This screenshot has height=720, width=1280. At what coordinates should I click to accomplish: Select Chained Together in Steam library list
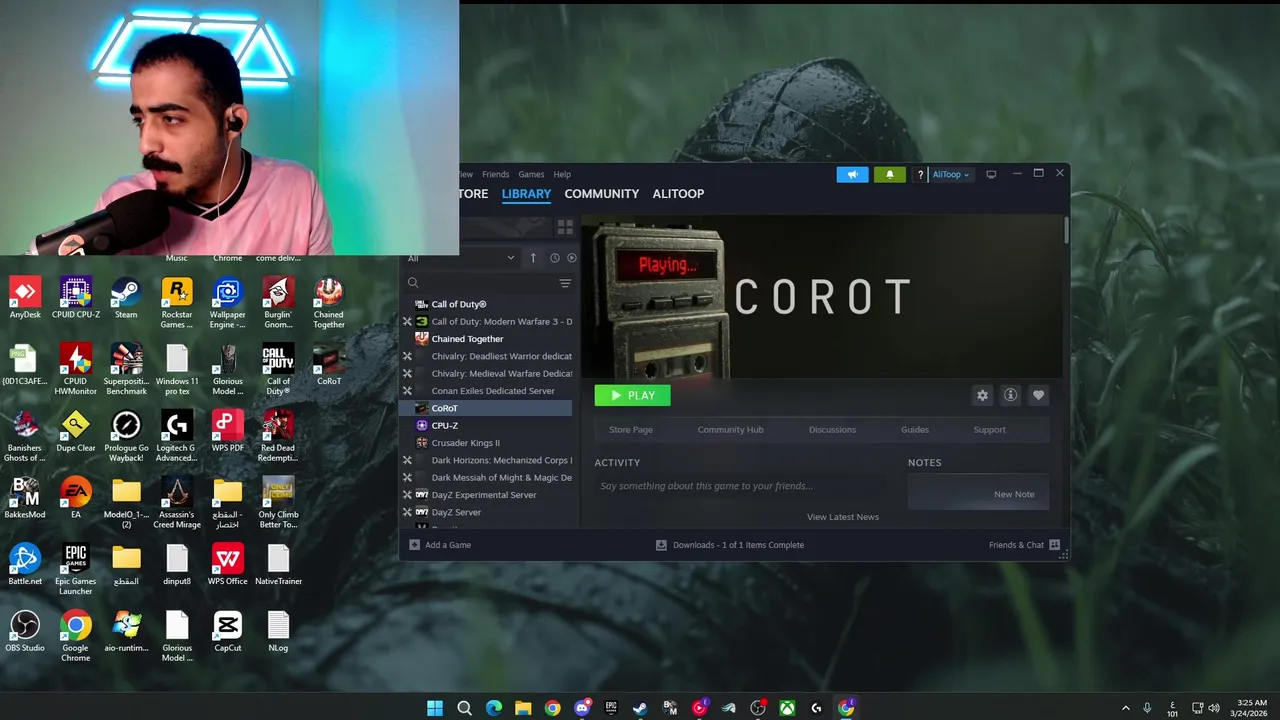486,339
